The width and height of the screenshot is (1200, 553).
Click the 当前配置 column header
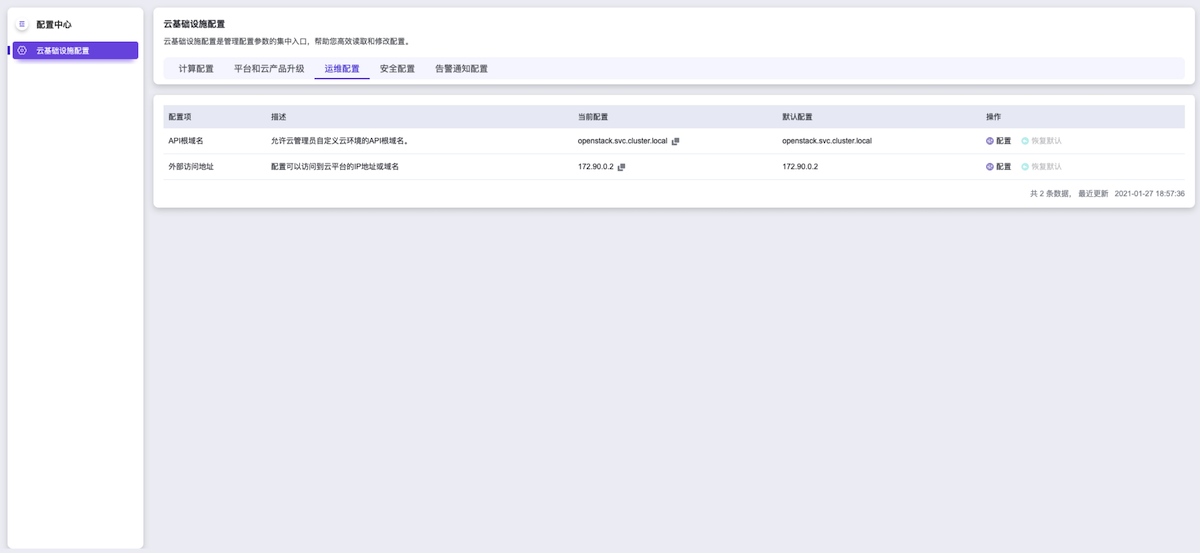tap(593, 117)
